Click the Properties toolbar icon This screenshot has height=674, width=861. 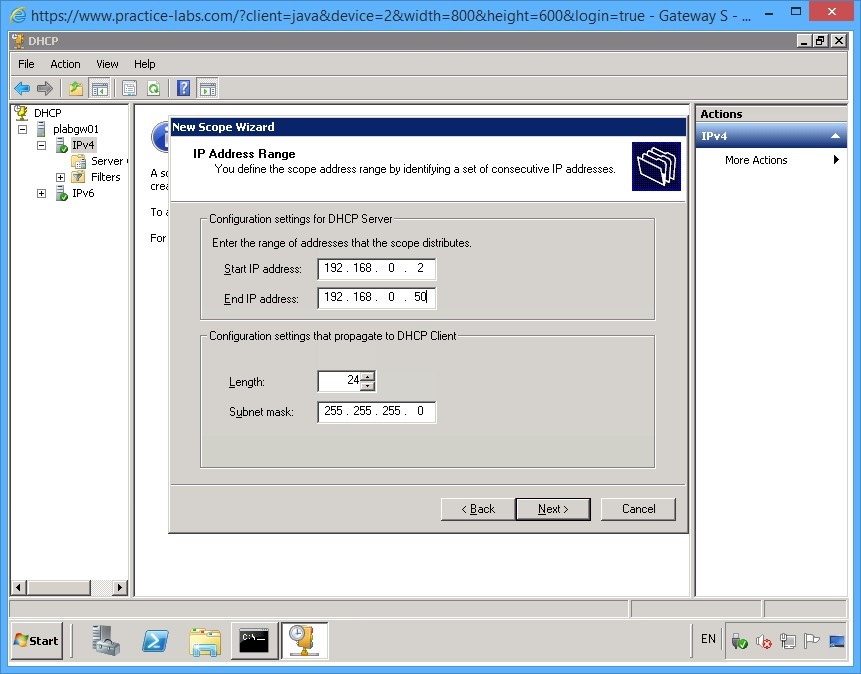[x=130, y=88]
